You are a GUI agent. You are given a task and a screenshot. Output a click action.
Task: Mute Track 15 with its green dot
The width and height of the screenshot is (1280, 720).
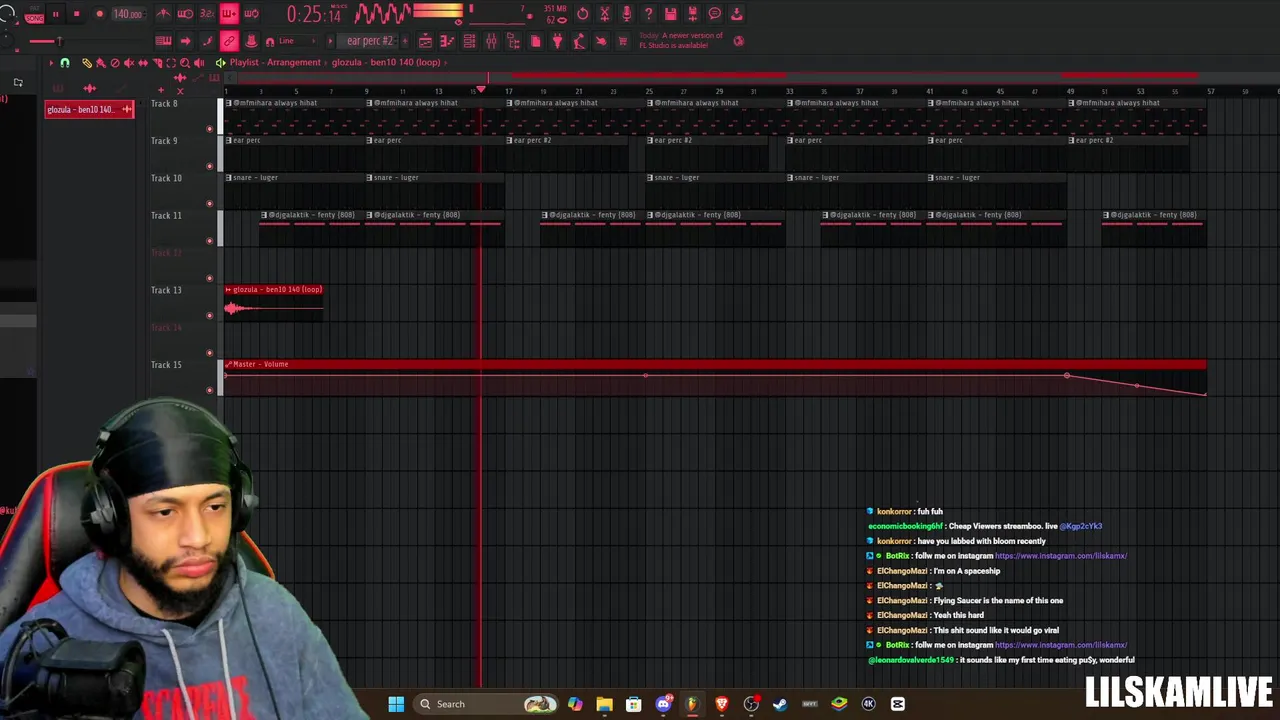click(x=209, y=390)
